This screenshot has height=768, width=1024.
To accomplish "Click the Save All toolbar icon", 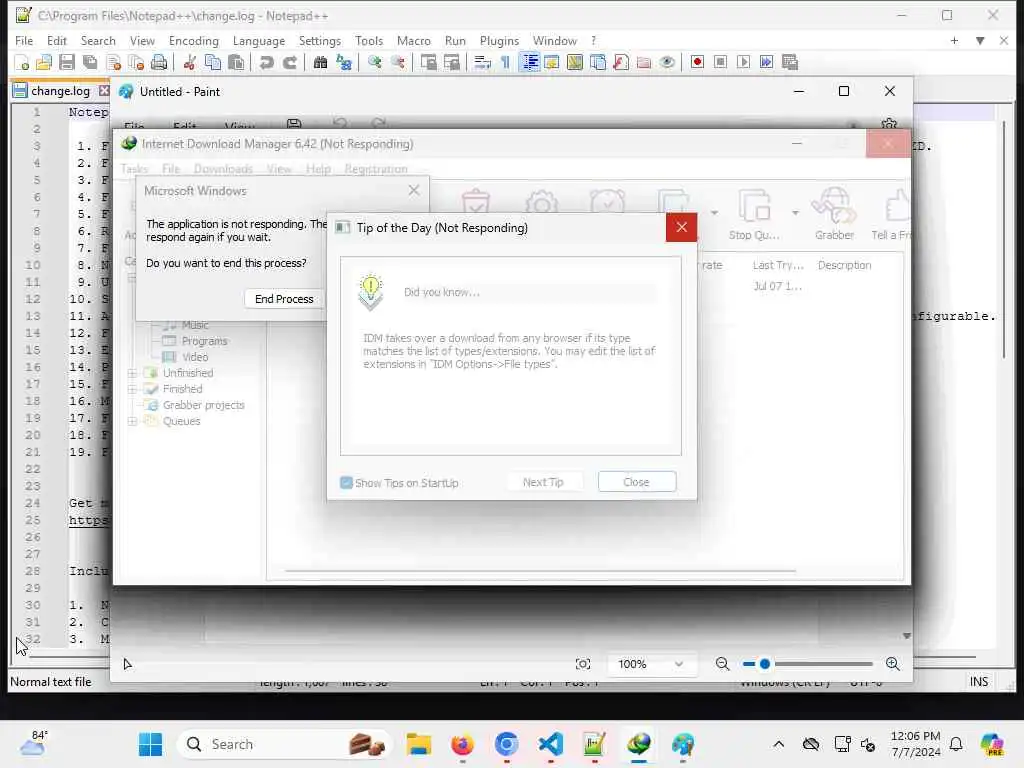I will click(90, 63).
